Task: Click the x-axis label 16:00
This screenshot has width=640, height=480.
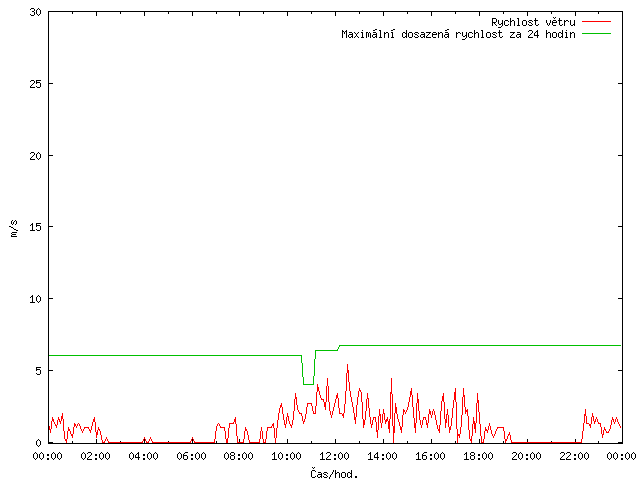Action: [x=430, y=456]
